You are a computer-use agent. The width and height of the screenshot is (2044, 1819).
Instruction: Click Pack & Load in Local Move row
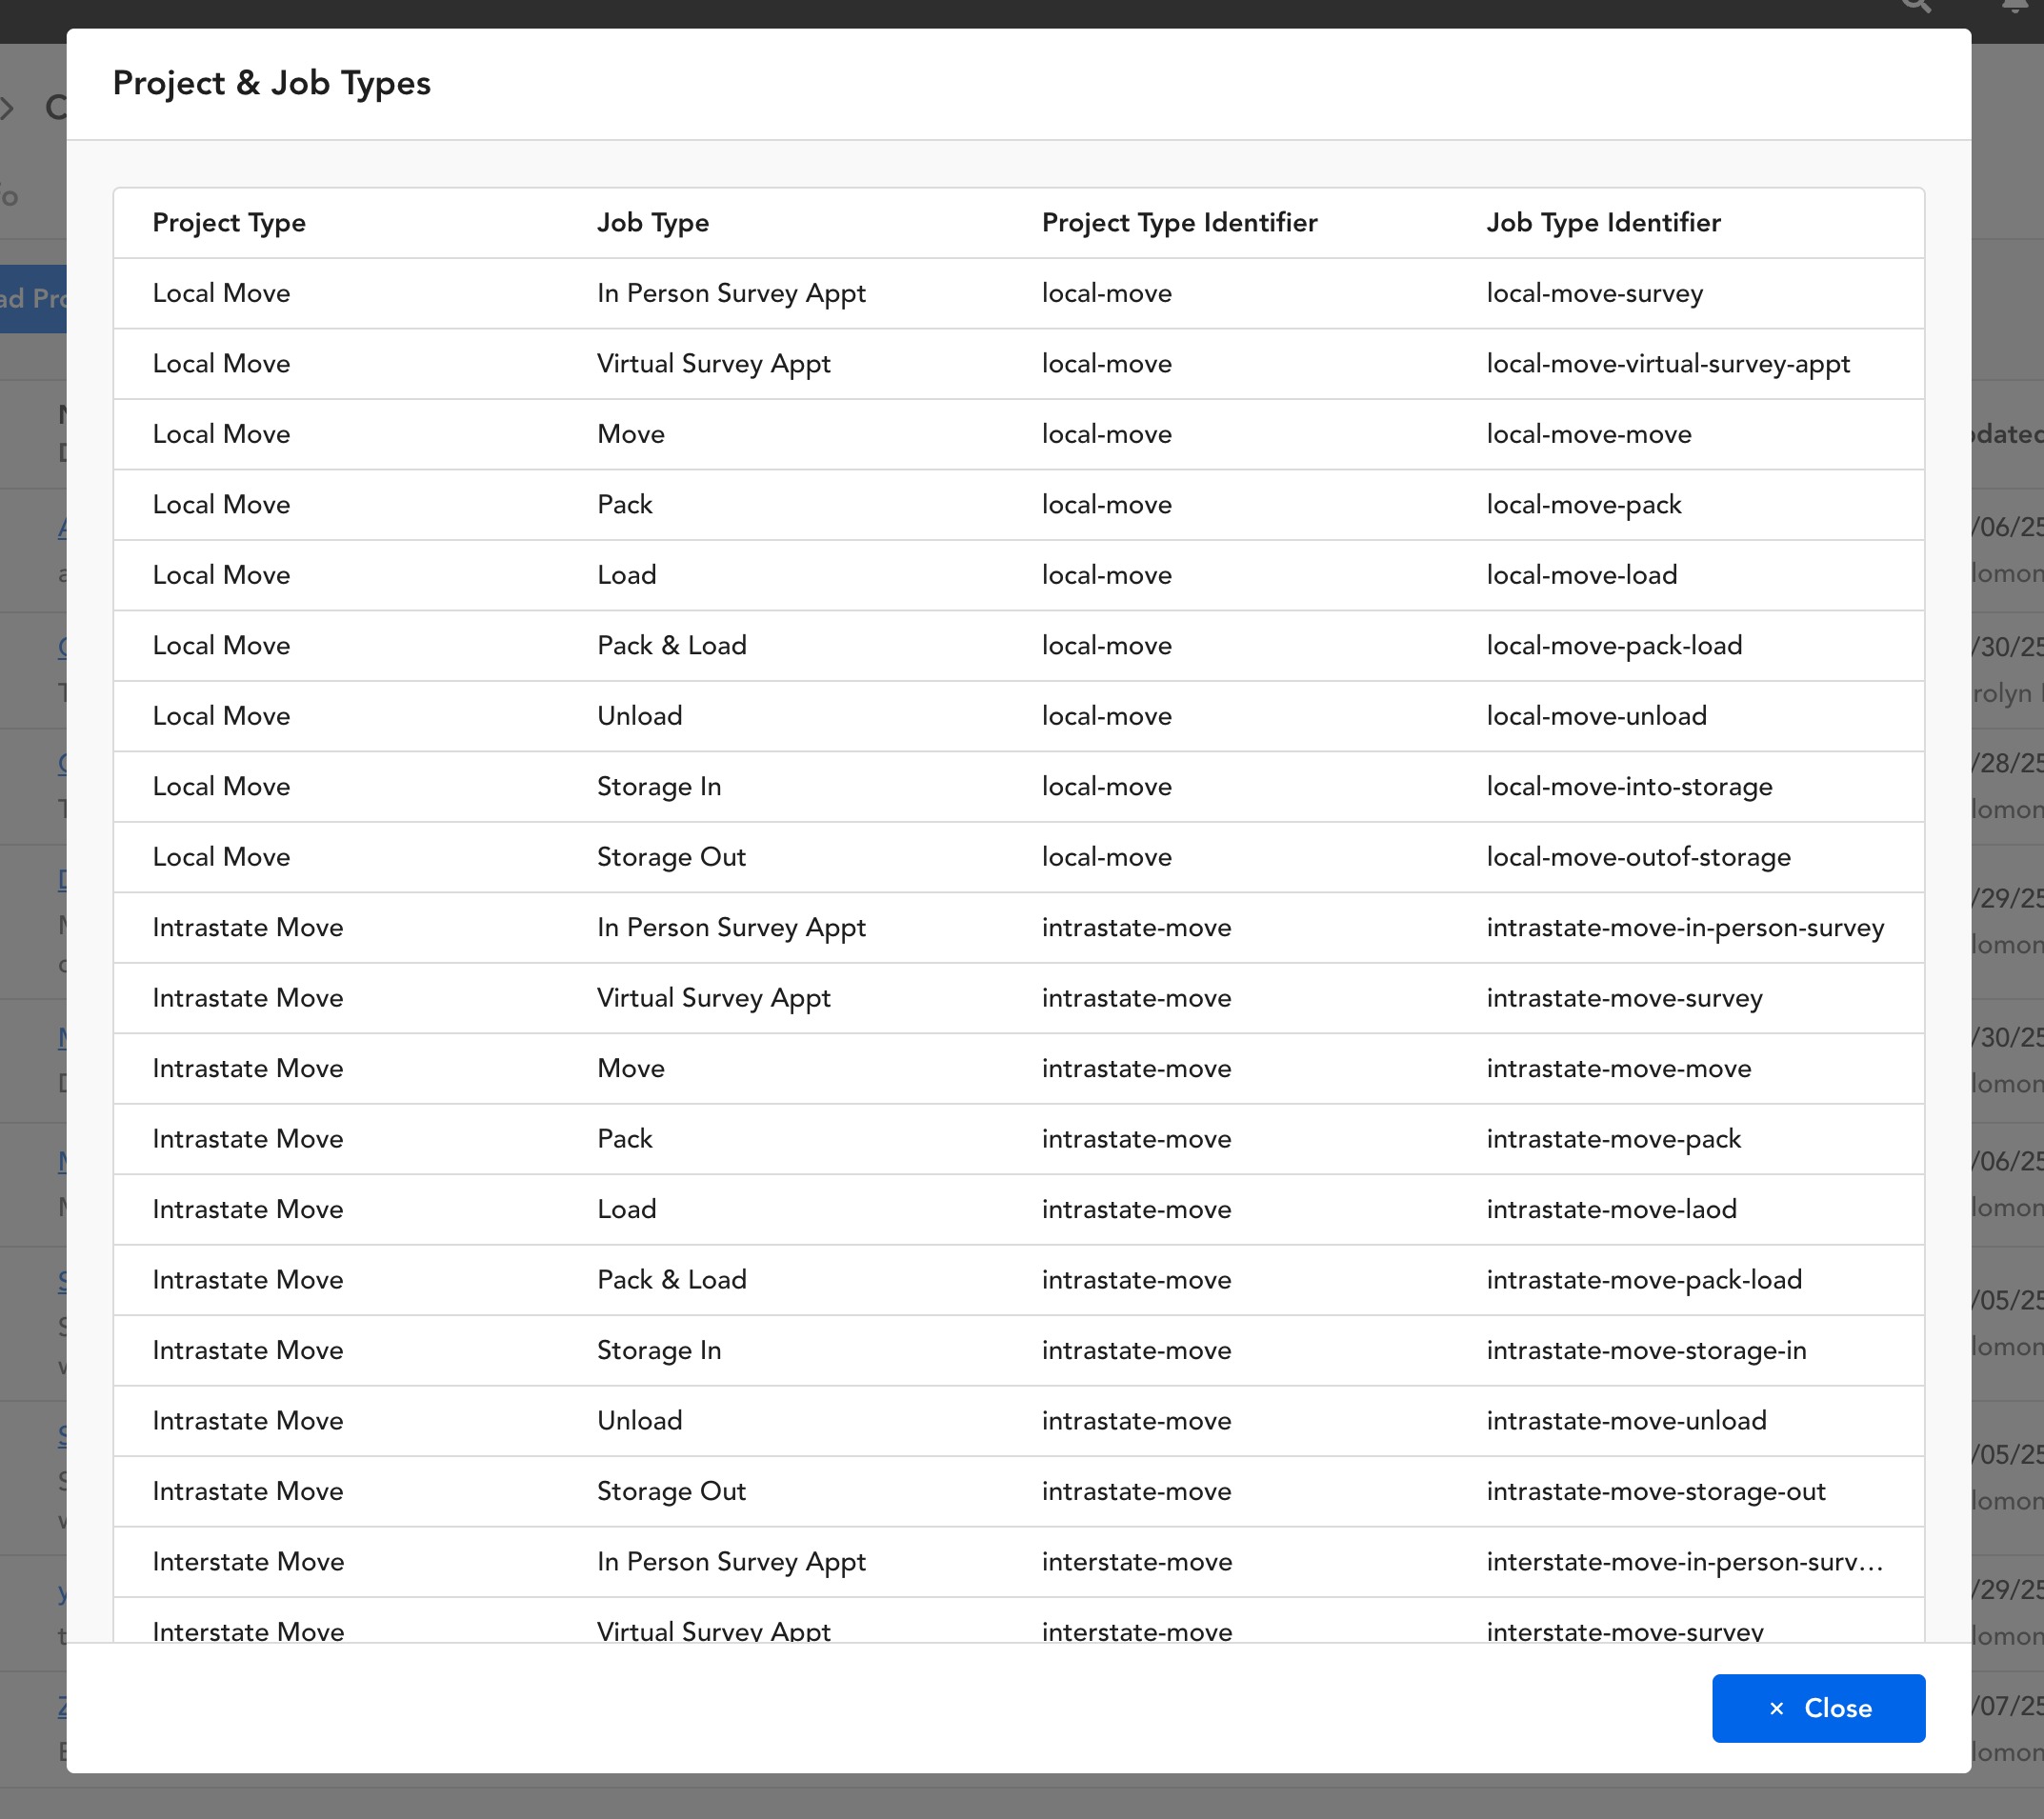point(671,646)
